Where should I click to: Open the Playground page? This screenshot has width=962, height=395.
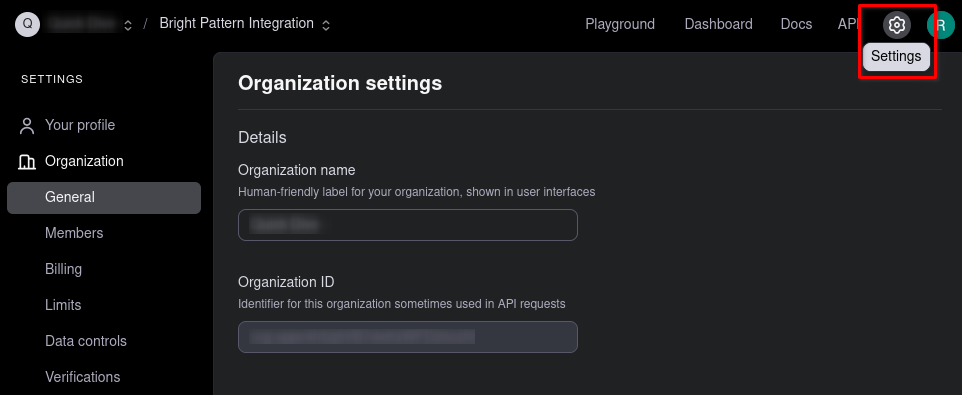pyautogui.click(x=620, y=24)
